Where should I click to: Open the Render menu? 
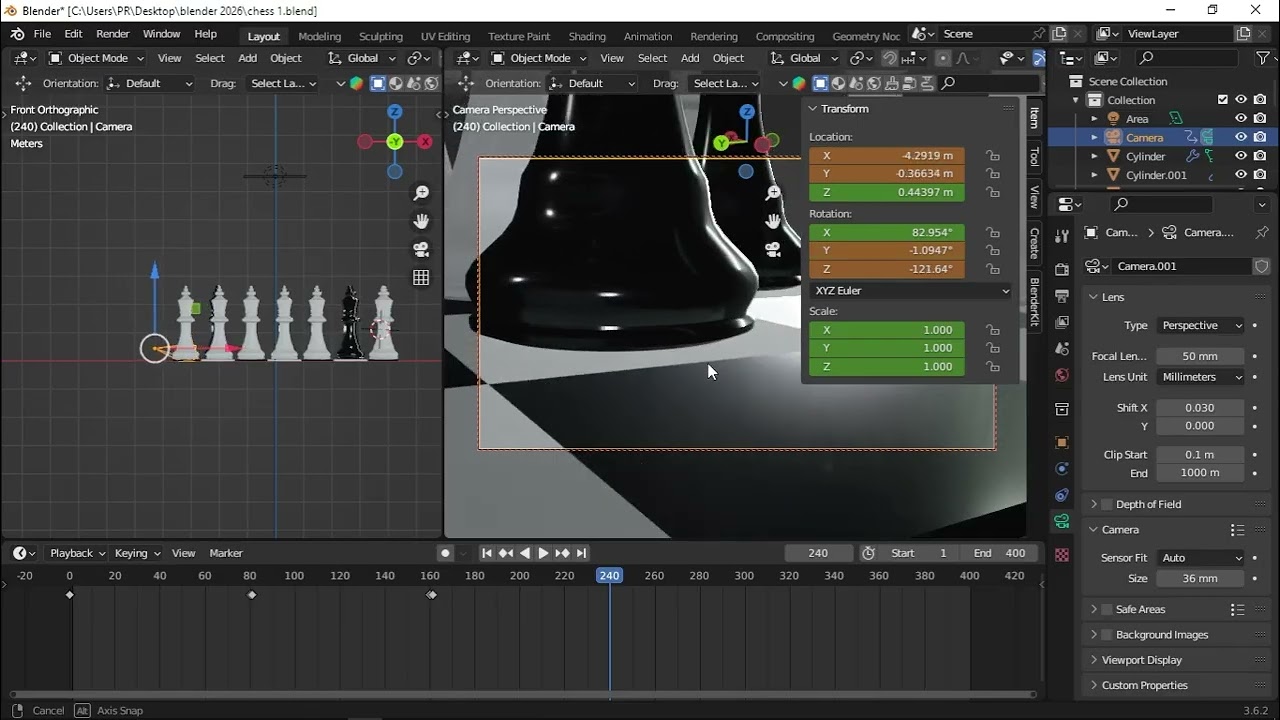pos(113,34)
